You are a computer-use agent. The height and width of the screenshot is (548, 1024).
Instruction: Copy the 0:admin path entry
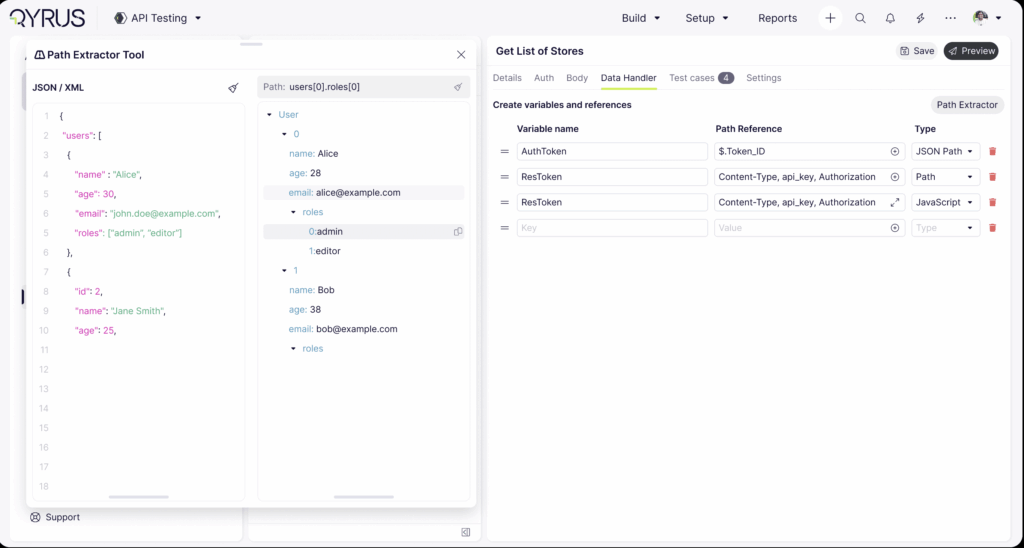(458, 232)
